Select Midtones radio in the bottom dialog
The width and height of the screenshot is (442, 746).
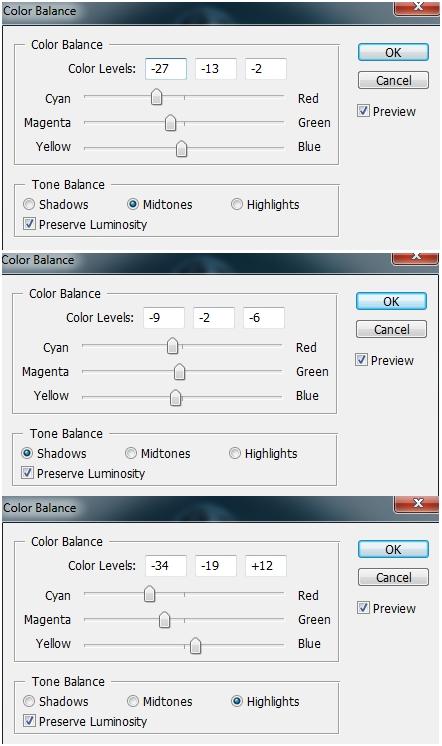(x=133, y=701)
